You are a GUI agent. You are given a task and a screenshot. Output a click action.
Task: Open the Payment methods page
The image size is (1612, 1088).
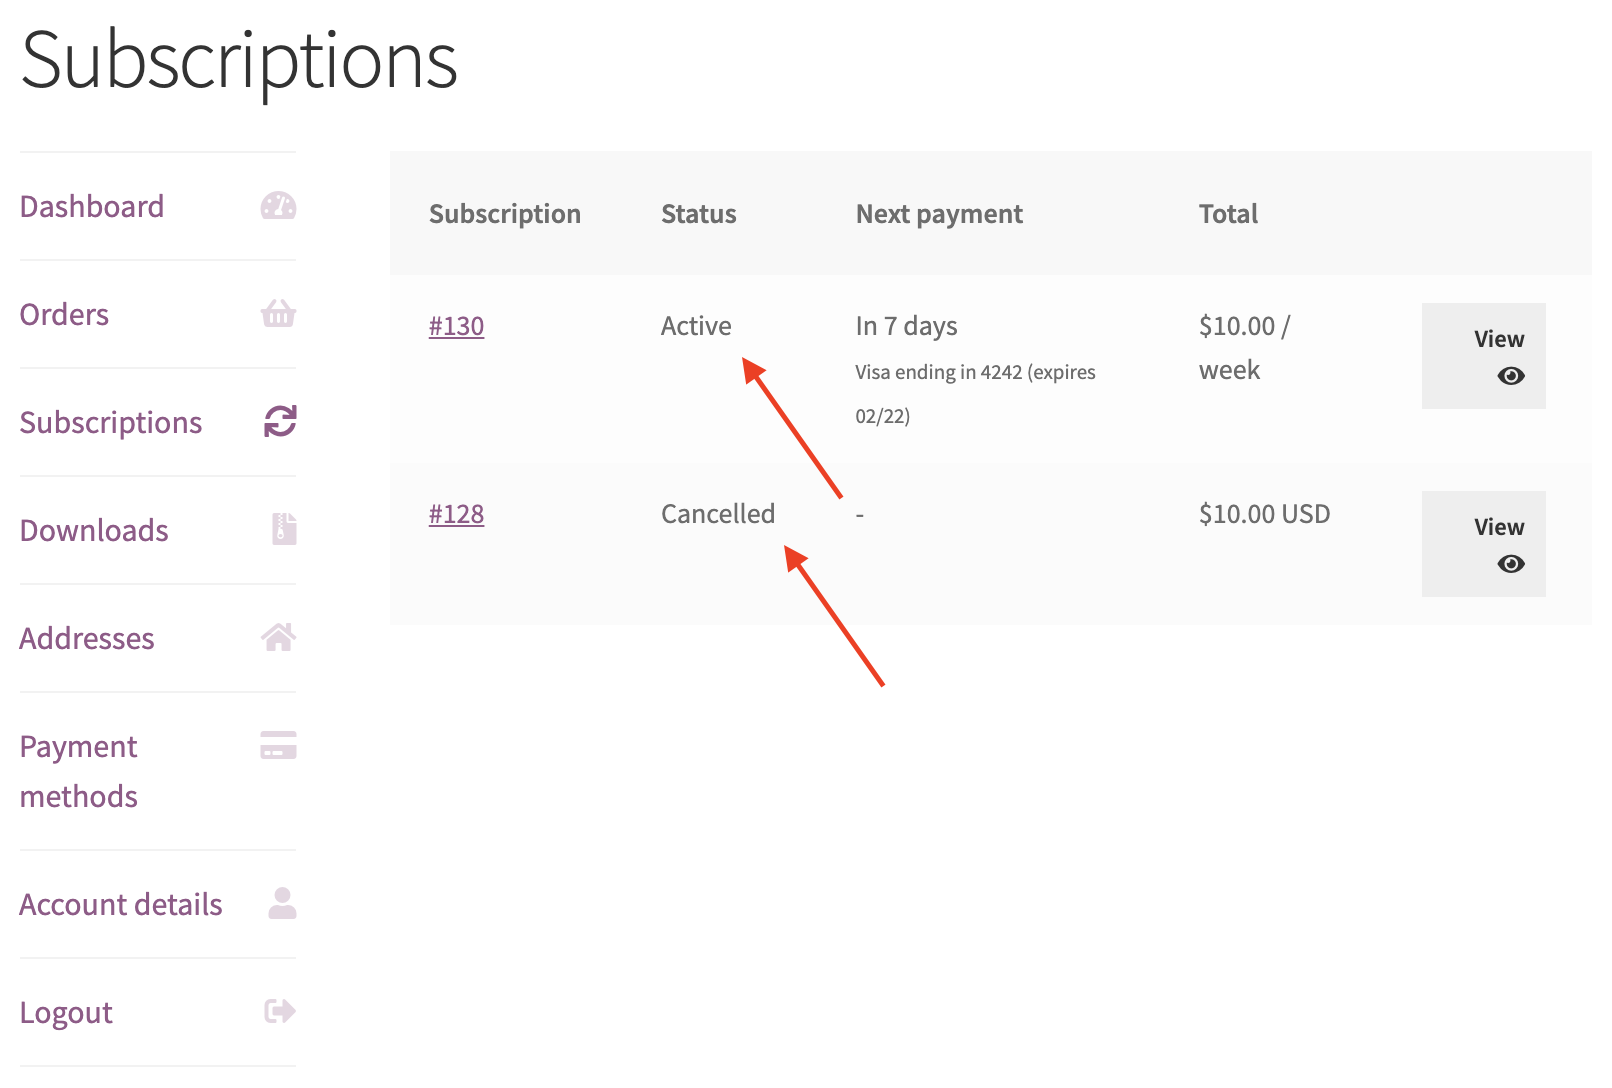(x=79, y=771)
